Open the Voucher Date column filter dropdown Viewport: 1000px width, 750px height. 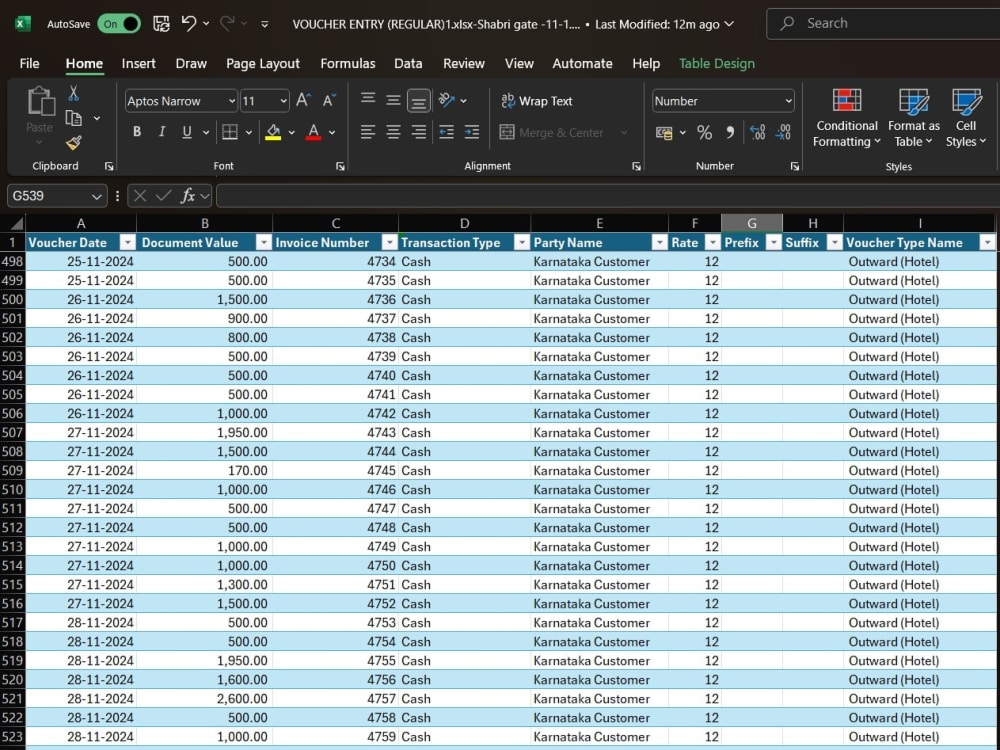(x=128, y=243)
